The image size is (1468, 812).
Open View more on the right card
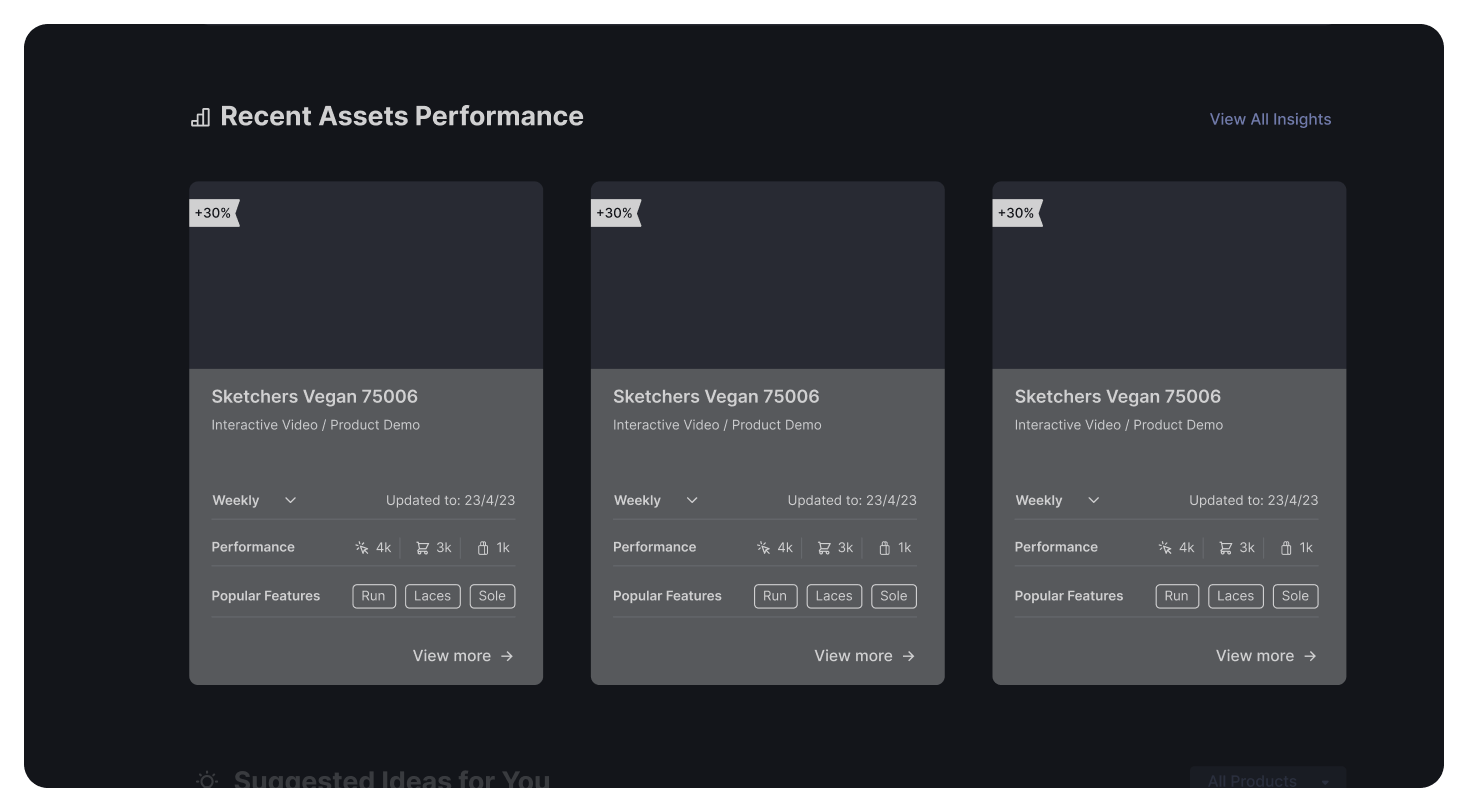1266,656
